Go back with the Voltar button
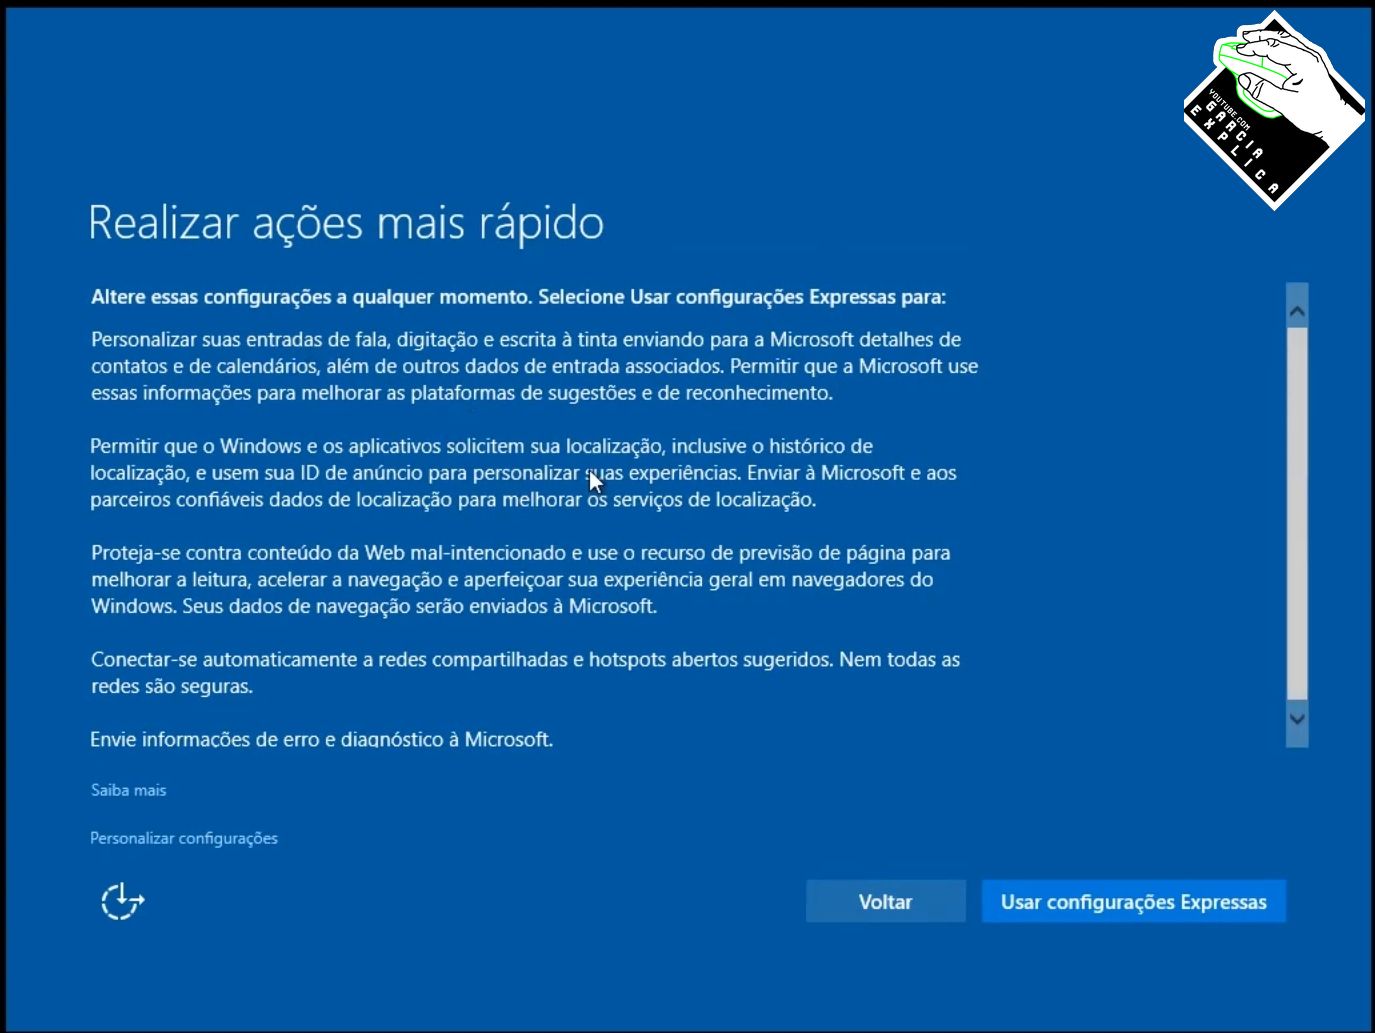This screenshot has width=1375, height=1033. [x=885, y=901]
